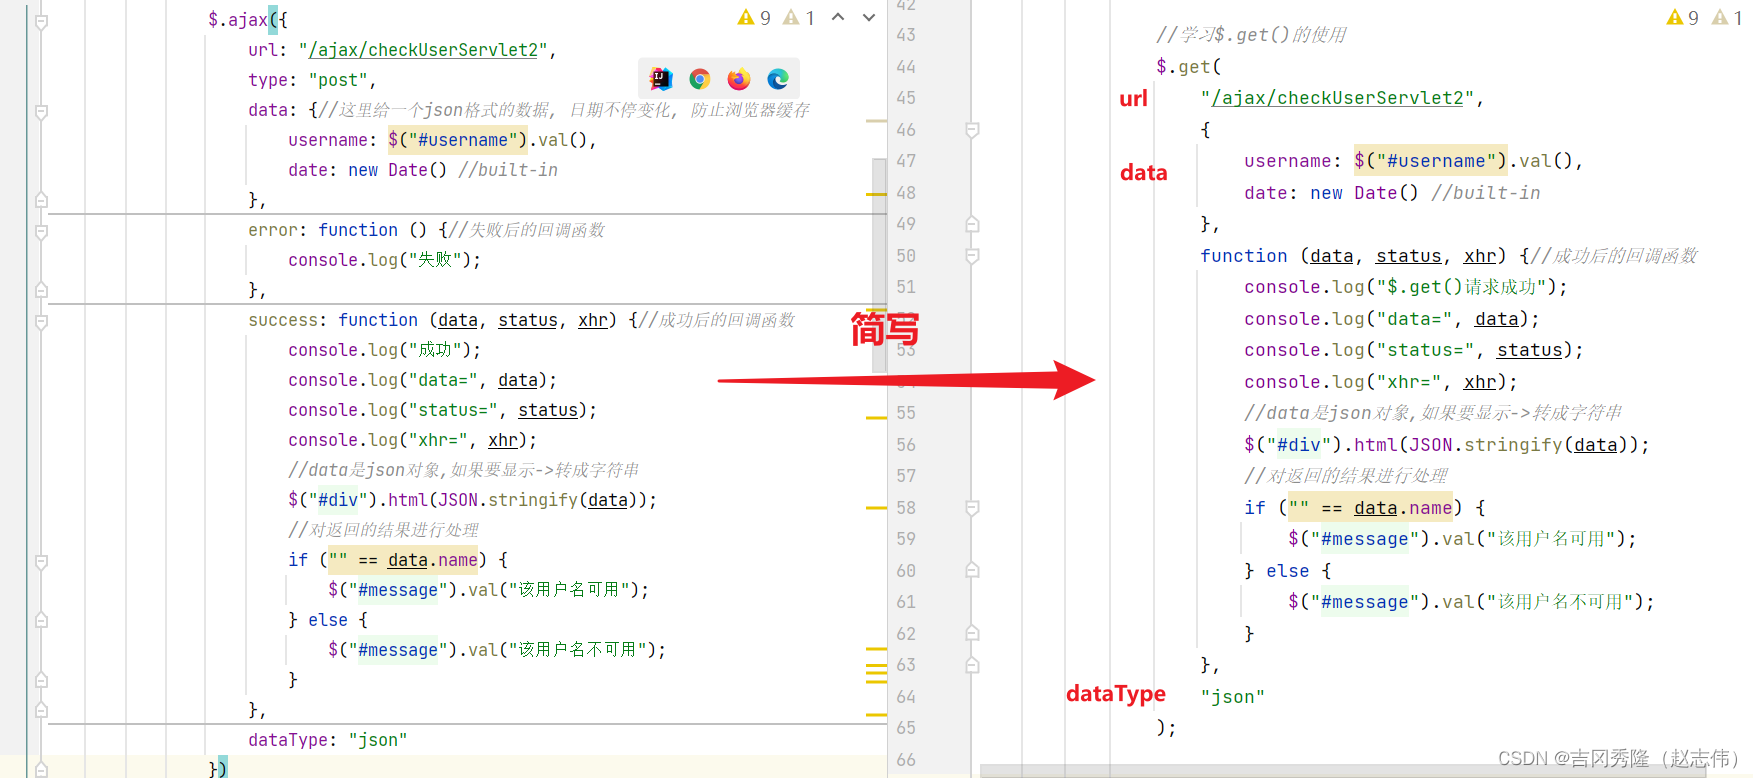Open page in Chrome browser
Screen dimensions: 1753x778
coord(700,79)
